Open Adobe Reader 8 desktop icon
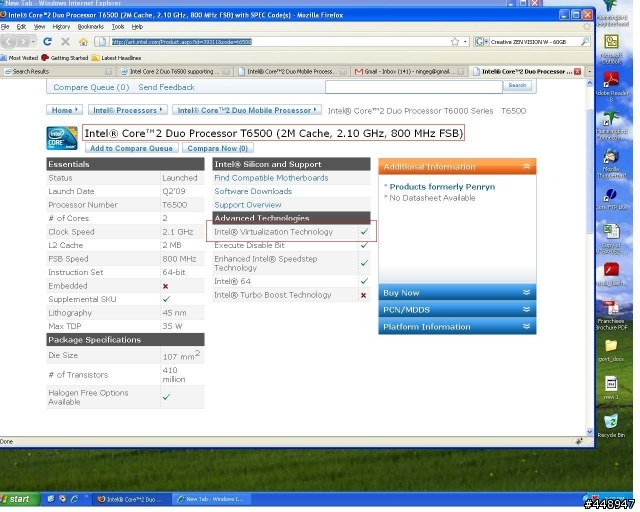Image resolution: width=640 pixels, height=512 pixels. click(x=611, y=86)
